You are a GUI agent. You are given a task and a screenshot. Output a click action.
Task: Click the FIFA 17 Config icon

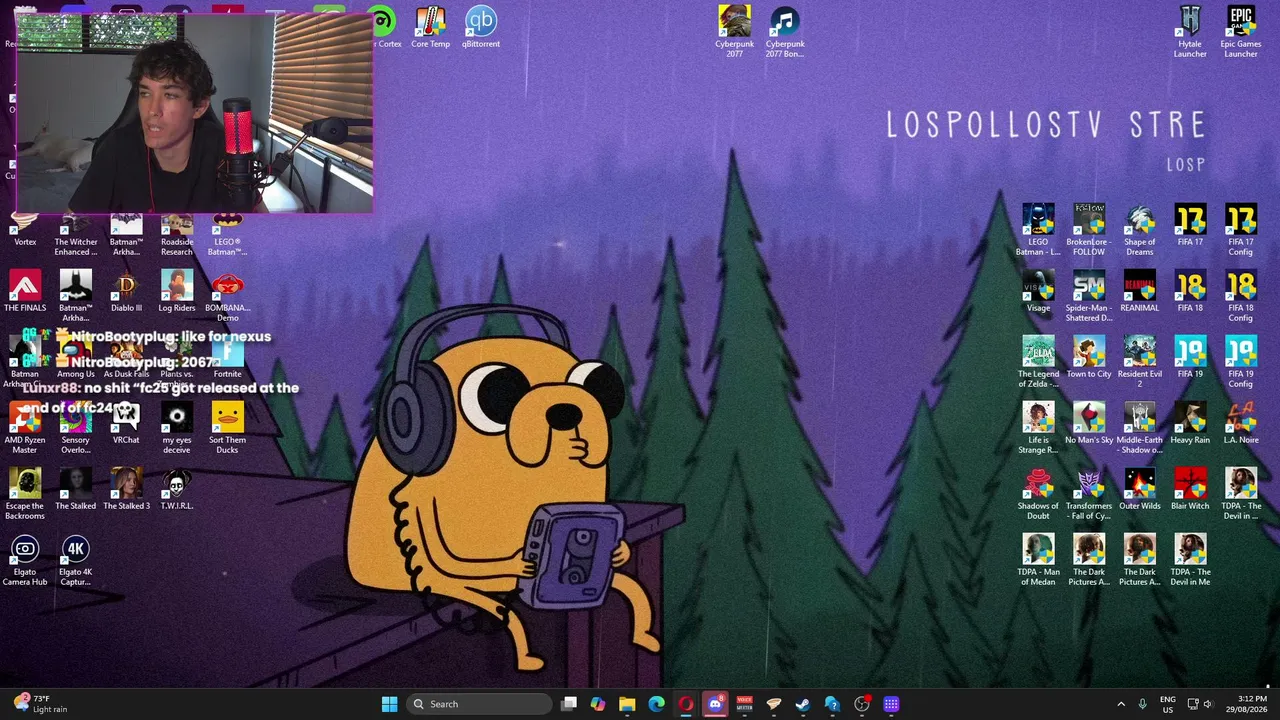click(x=1241, y=230)
